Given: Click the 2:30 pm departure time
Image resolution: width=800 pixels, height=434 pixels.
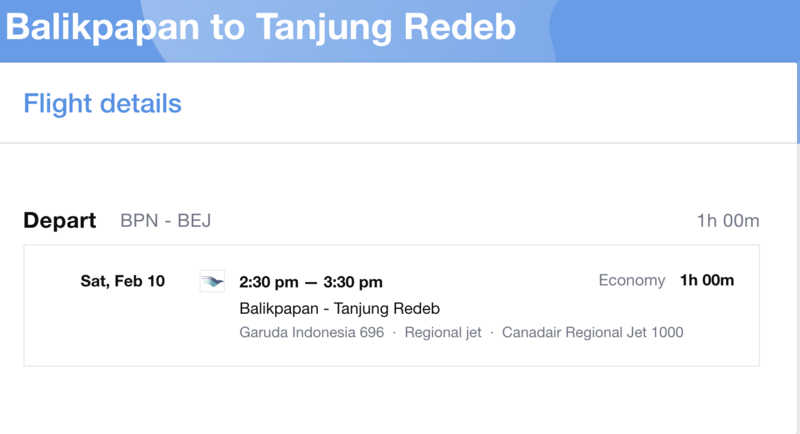Looking at the screenshot, I should [269, 282].
